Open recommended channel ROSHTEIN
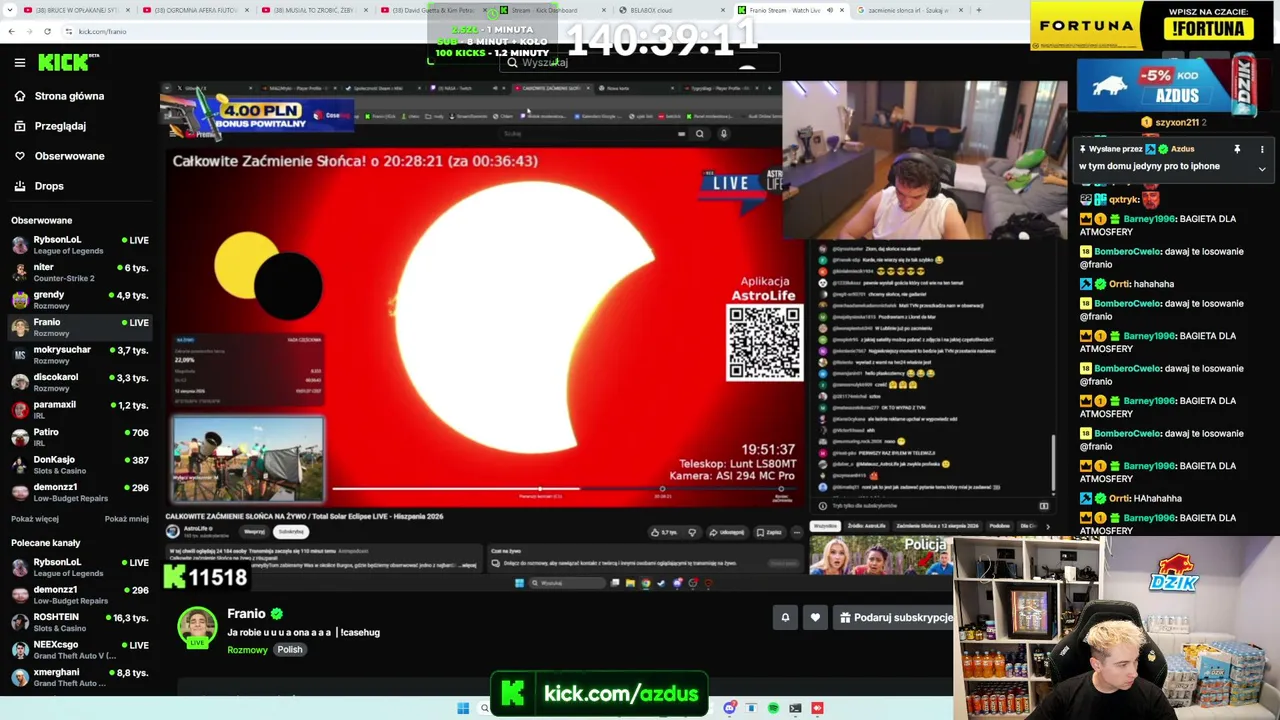This screenshot has height=720, width=1280. pyautogui.click(x=80, y=622)
